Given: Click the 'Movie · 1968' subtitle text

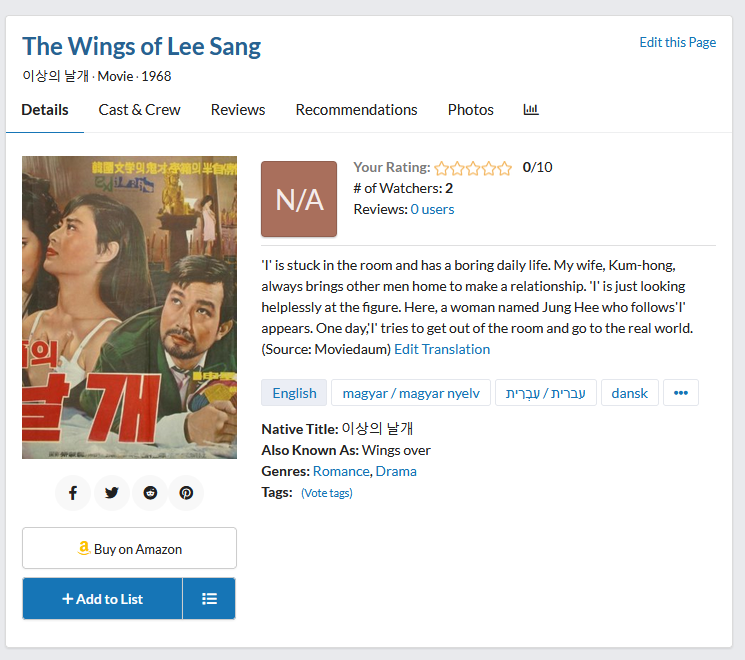Looking at the screenshot, I should 134,76.
